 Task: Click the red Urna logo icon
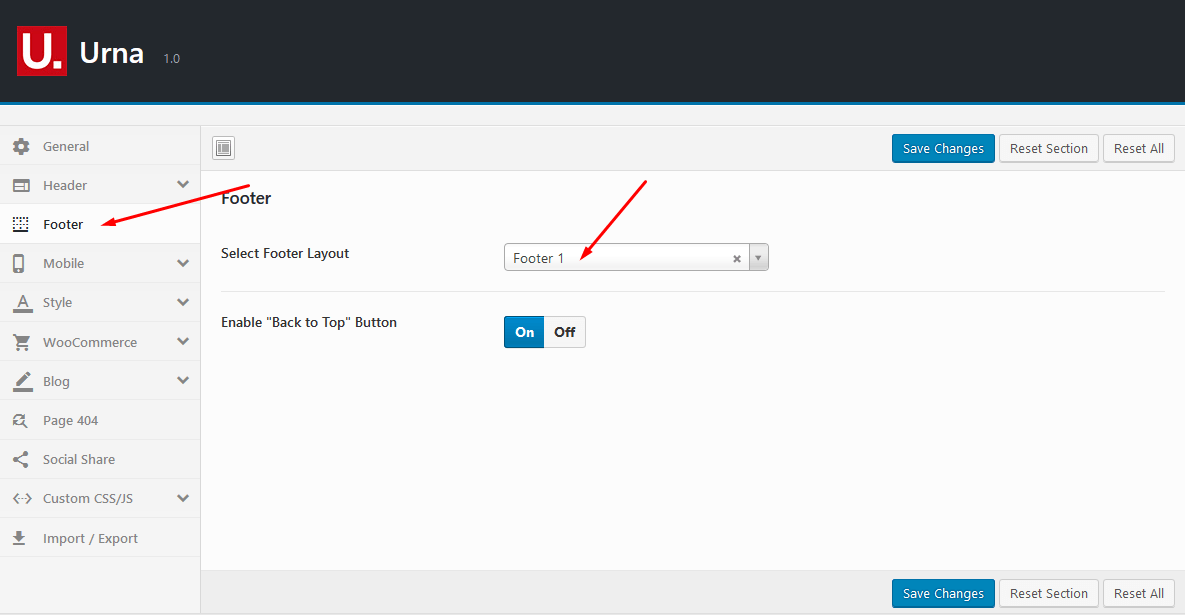[x=42, y=51]
